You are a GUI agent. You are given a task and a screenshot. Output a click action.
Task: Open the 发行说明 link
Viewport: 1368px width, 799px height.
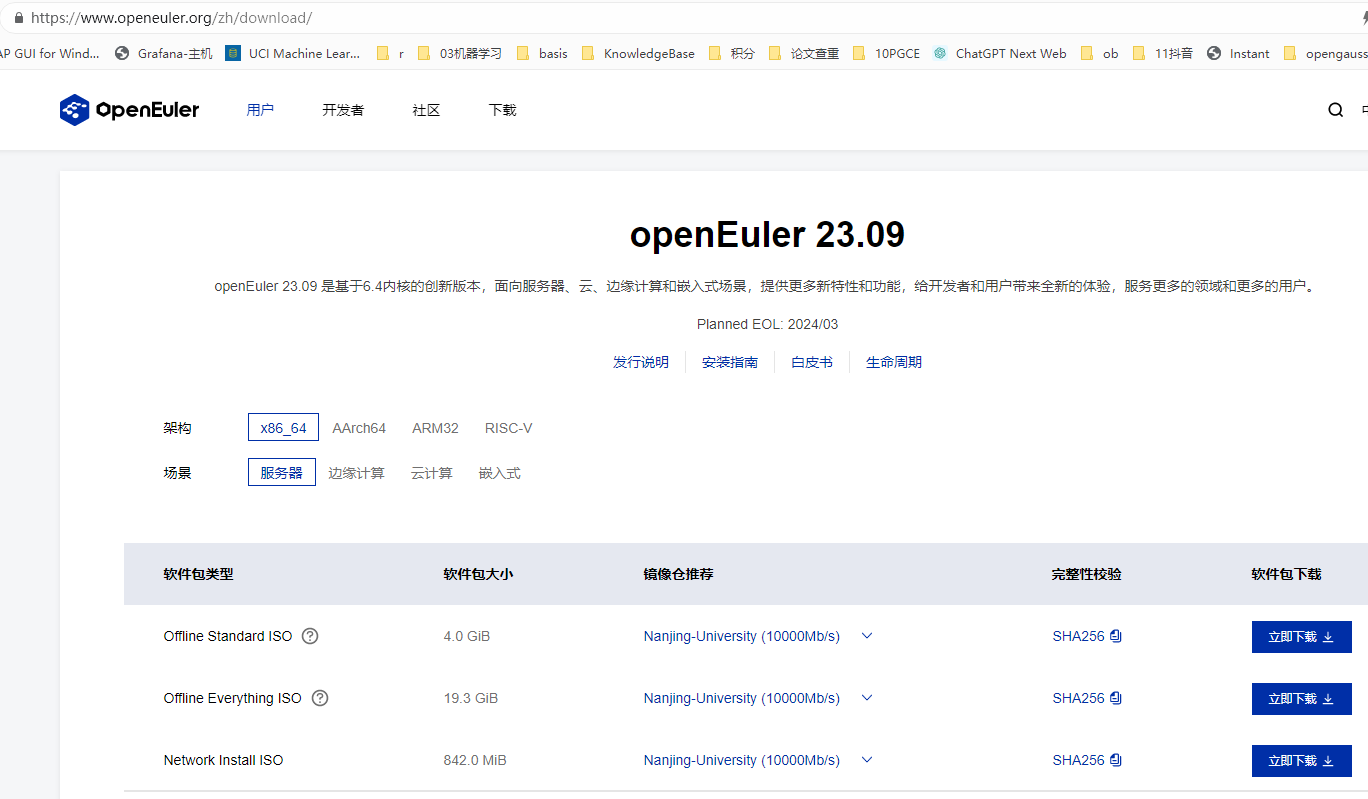pos(641,362)
